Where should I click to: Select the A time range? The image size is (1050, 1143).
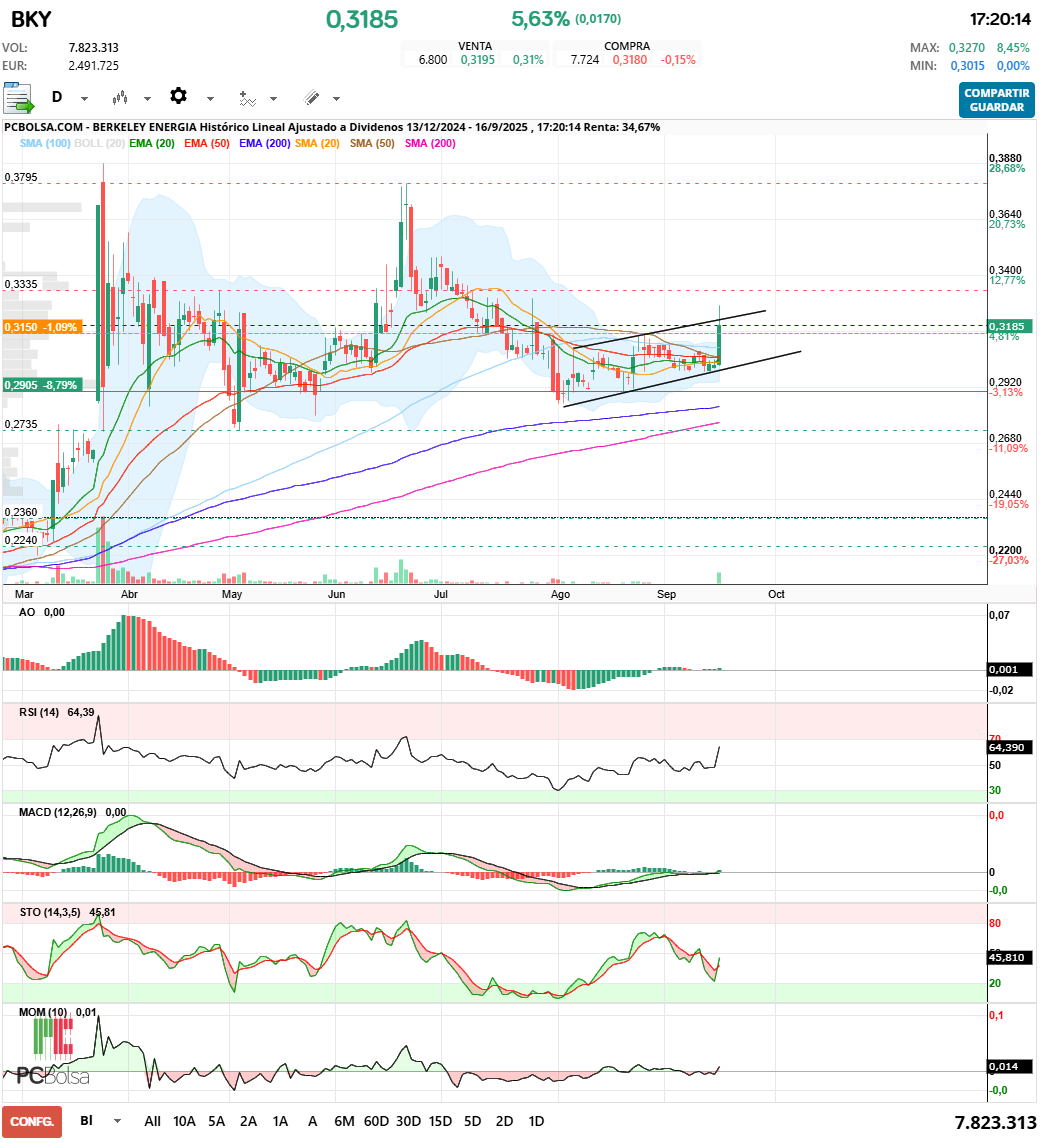point(312,1121)
